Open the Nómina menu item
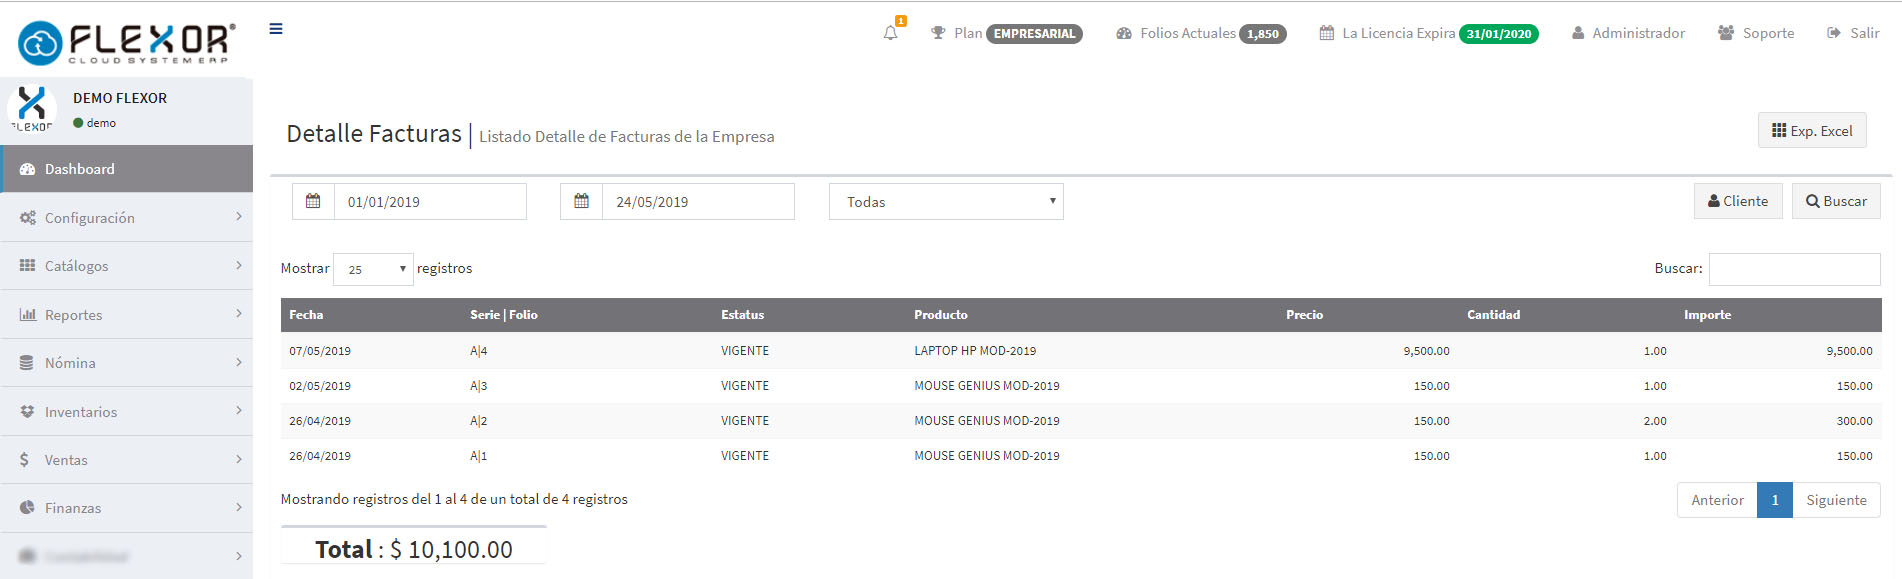1902x579 pixels. [127, 363]
